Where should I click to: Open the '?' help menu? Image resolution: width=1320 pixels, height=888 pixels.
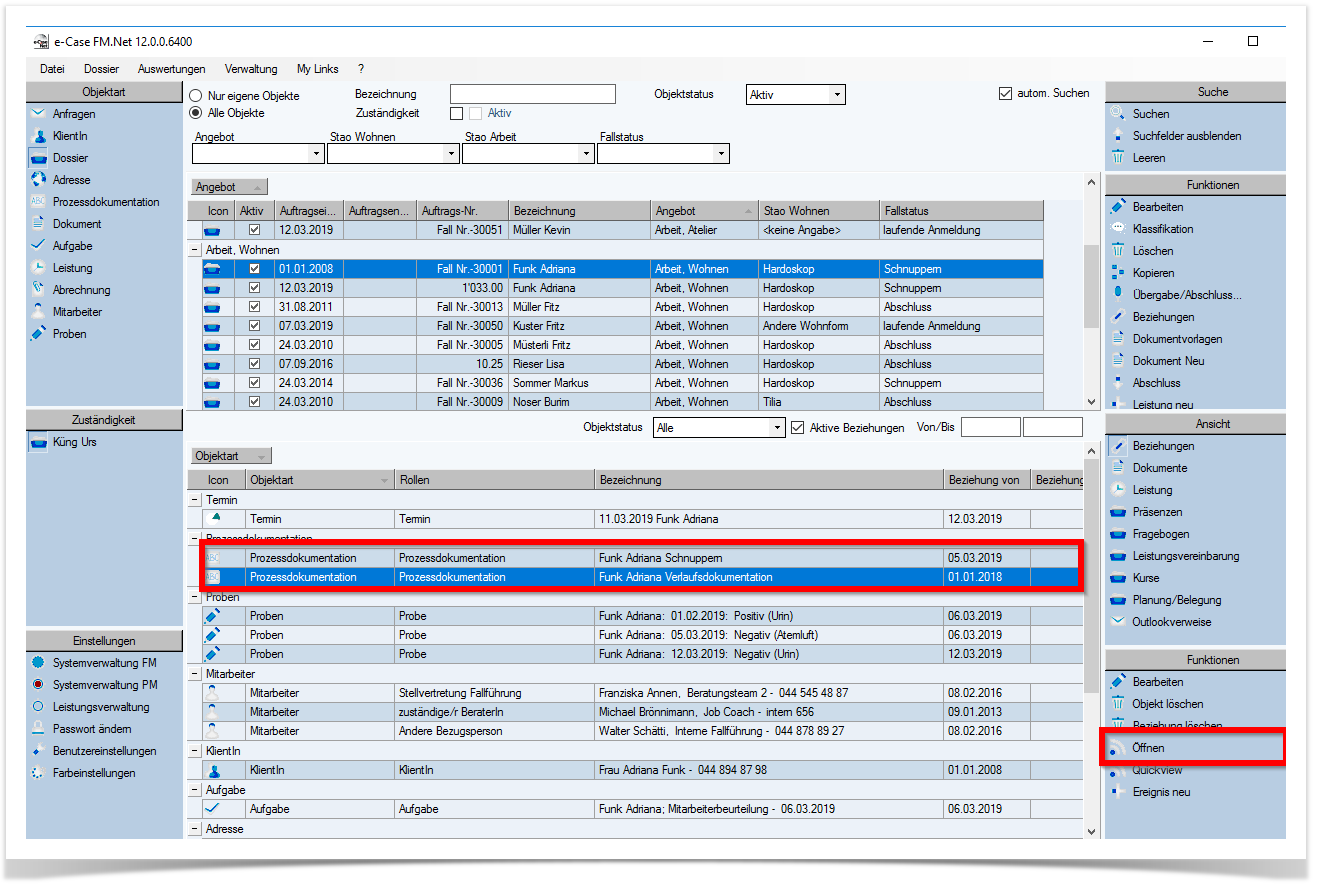tap(361, 69)
